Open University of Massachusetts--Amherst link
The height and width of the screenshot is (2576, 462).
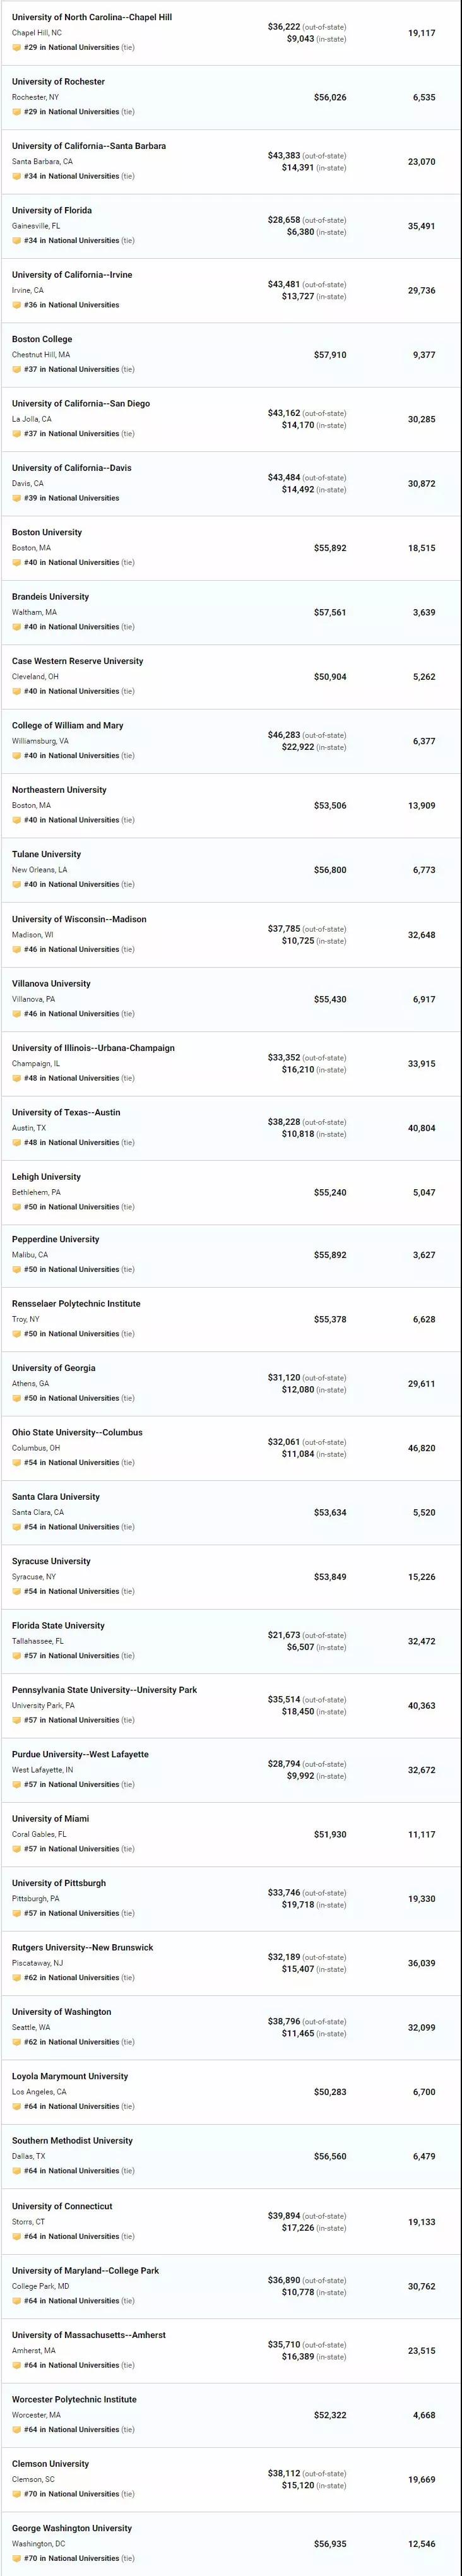click(x=89, y=2335)
